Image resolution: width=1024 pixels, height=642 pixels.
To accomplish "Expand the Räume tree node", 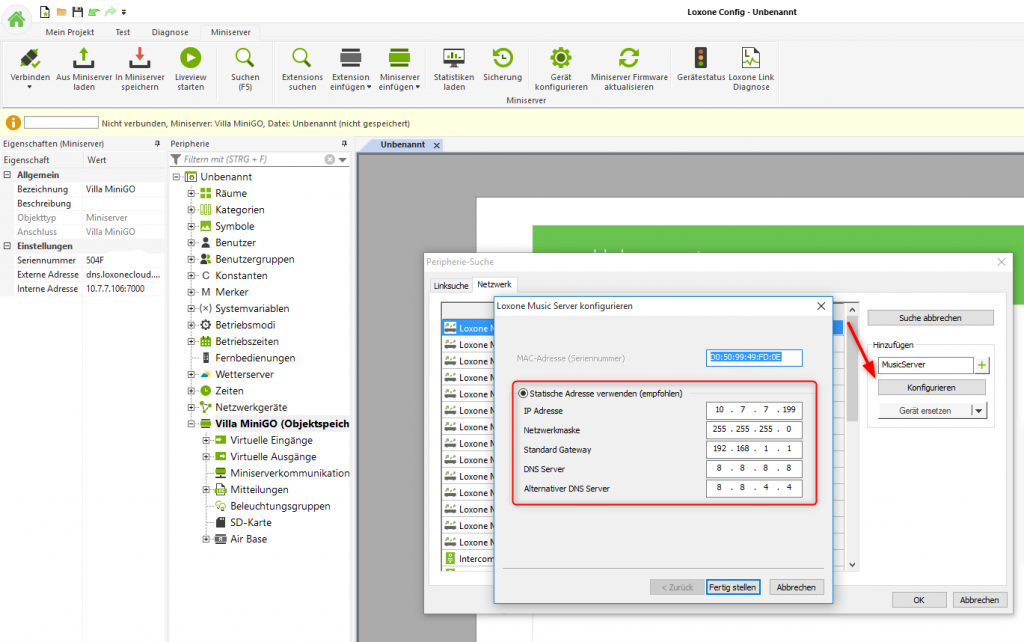I will (x=192, y=193).
